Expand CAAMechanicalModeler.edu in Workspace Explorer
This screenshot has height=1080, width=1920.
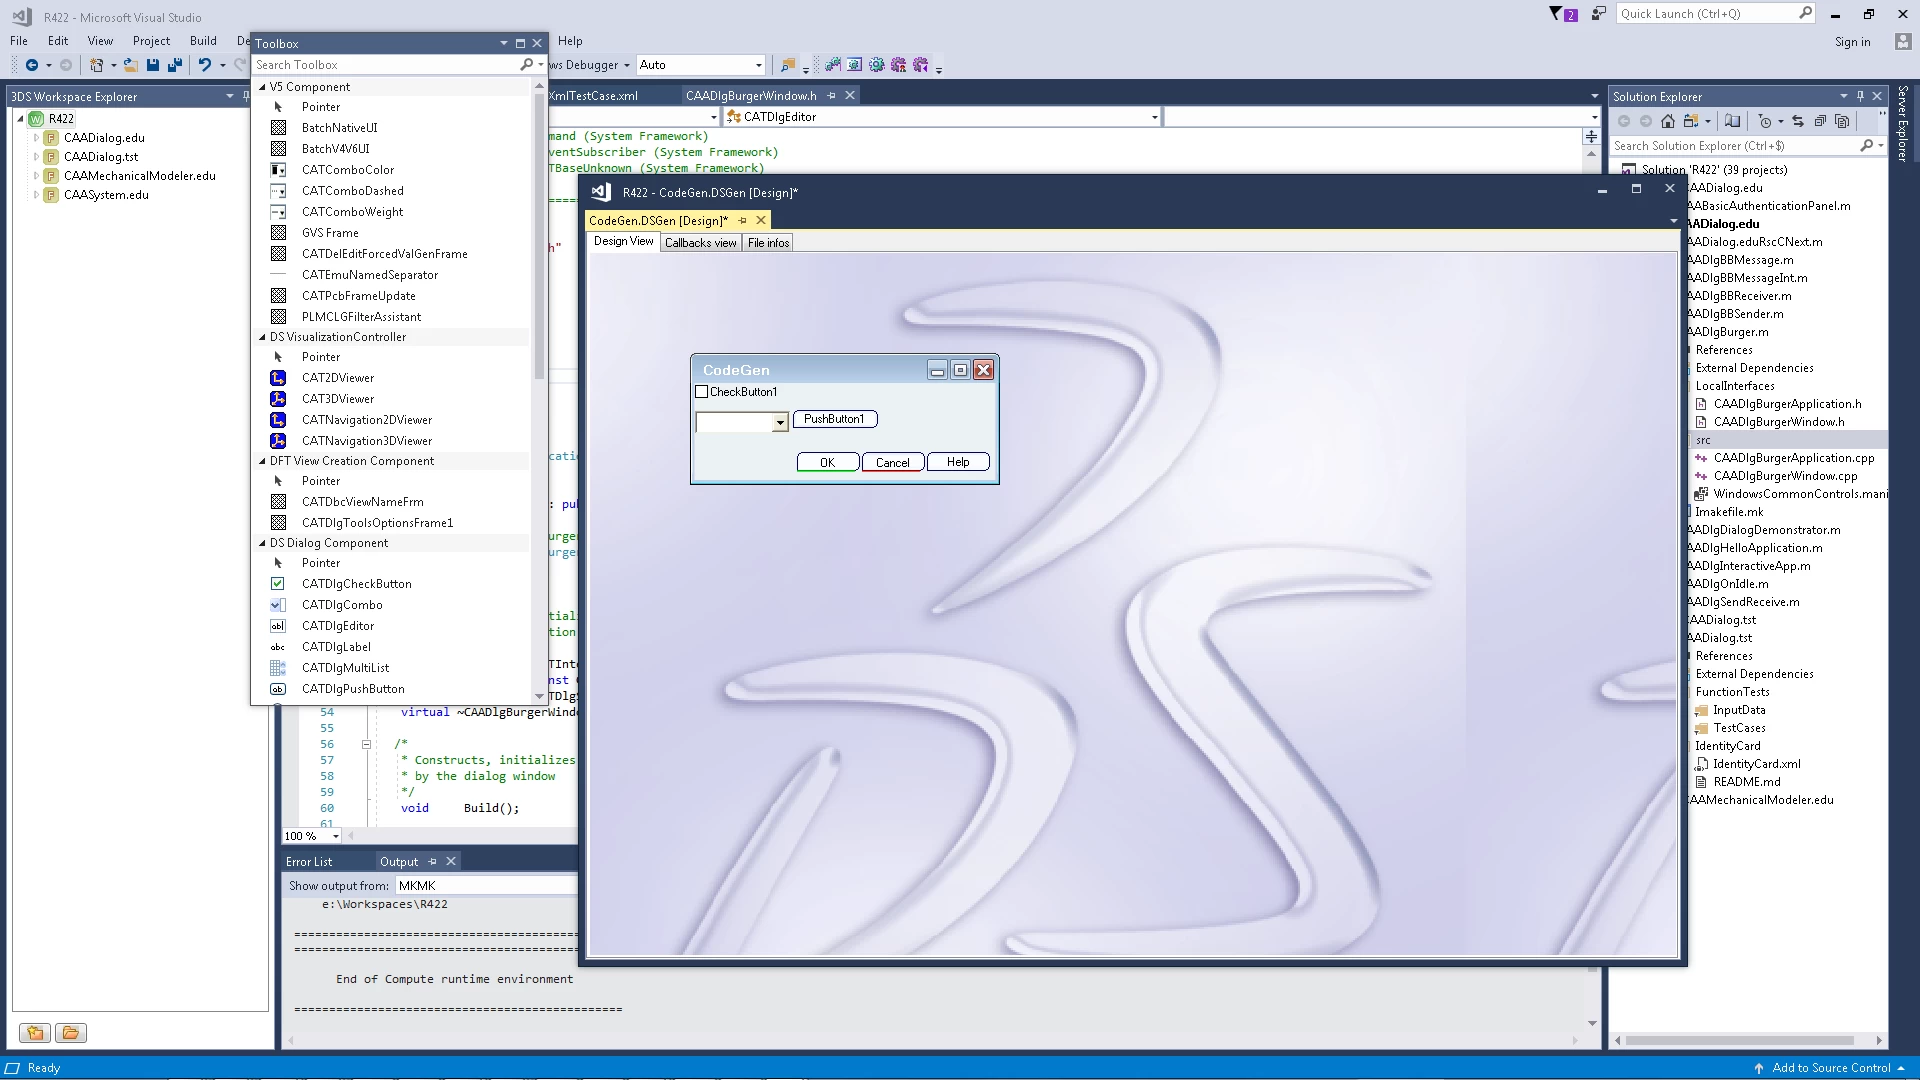(37, 176)
